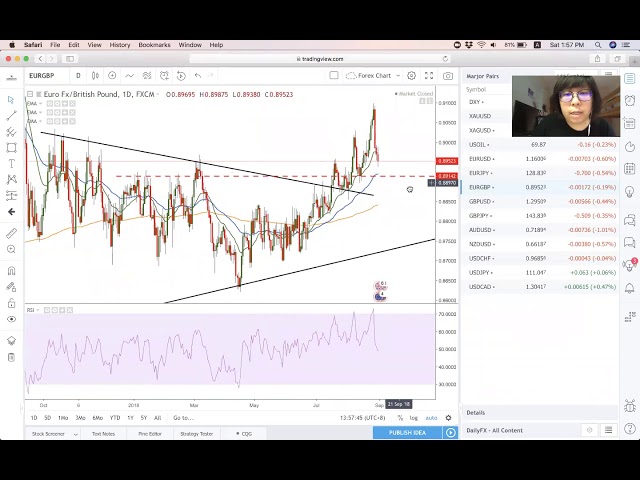Screen dimensions: 640x480
Task: Switch to the Pine Editor tab
Action: coord(150,433)
